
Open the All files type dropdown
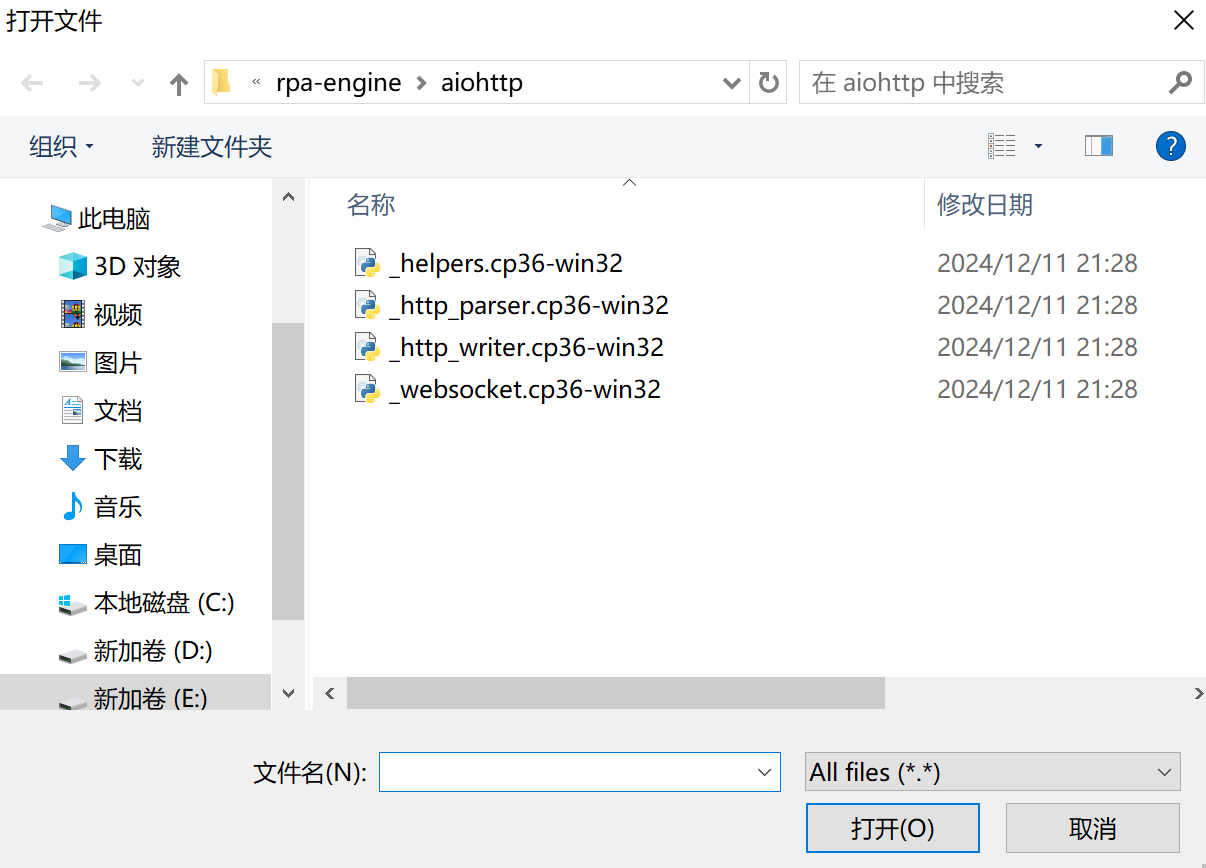coord(993,772)
